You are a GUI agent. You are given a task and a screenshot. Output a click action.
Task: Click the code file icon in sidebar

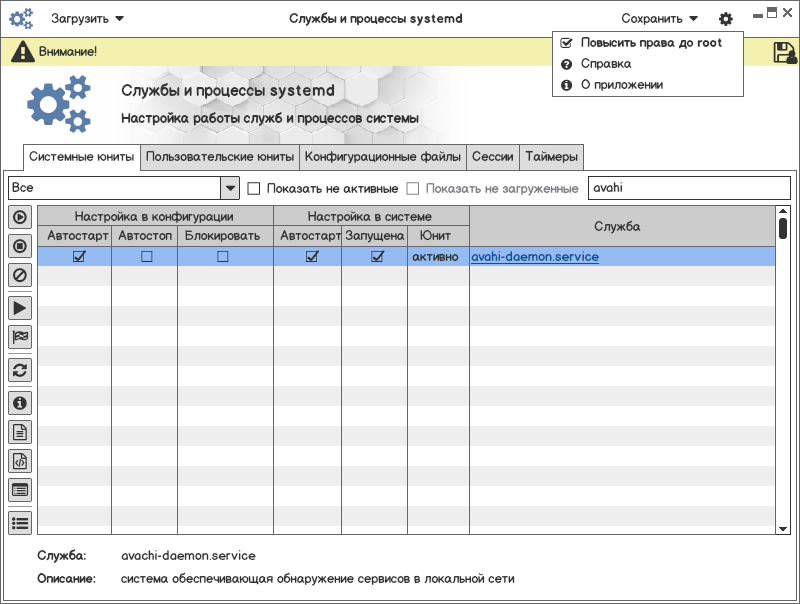pyautogui.click(x=20, y=461)
